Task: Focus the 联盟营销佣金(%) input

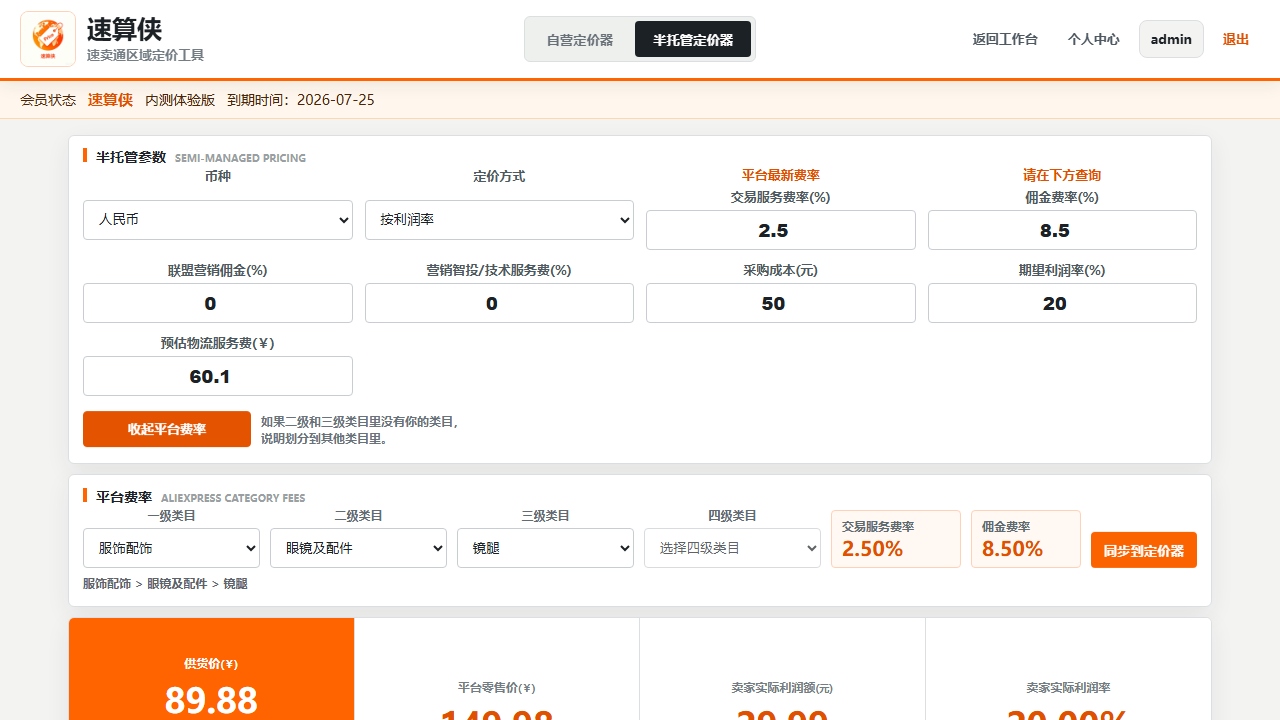Action: click(218, 303)
